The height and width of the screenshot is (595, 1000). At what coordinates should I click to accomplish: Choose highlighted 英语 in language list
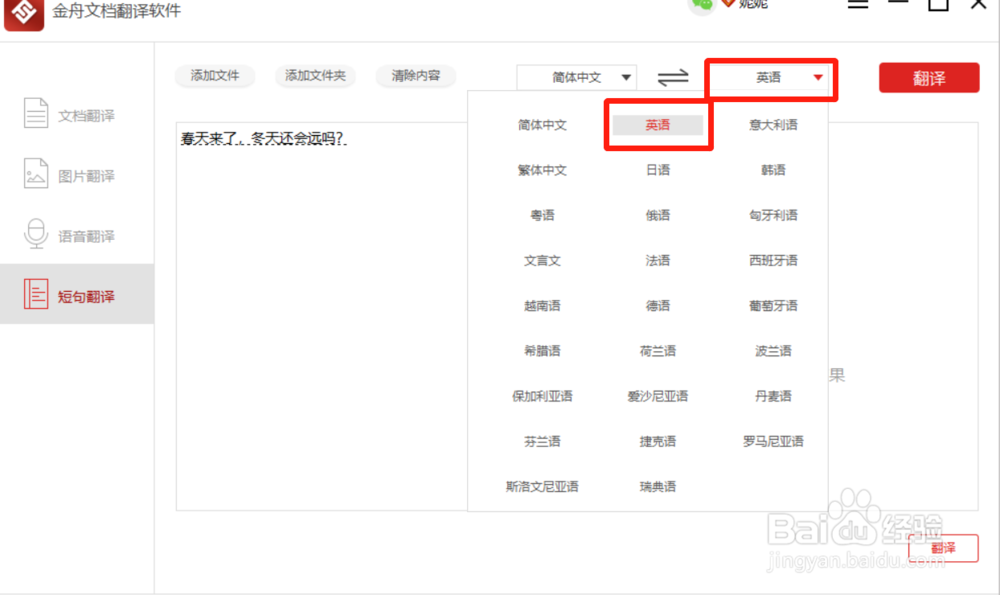point(658,125)
